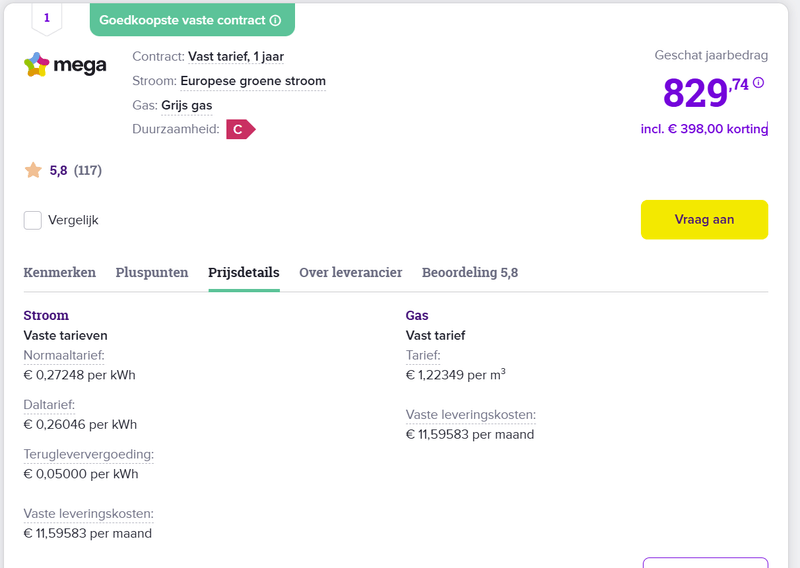This screenshot has width=800, height=568.
Task: Show the Beoordeling 5,8 tab
Action: [470, 272]
